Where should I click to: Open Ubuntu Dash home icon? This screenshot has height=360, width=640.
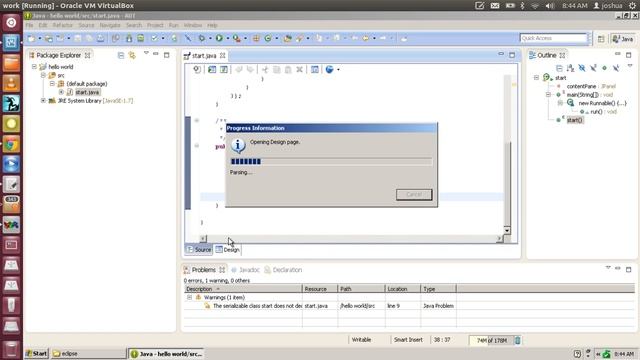pos(11,22)
